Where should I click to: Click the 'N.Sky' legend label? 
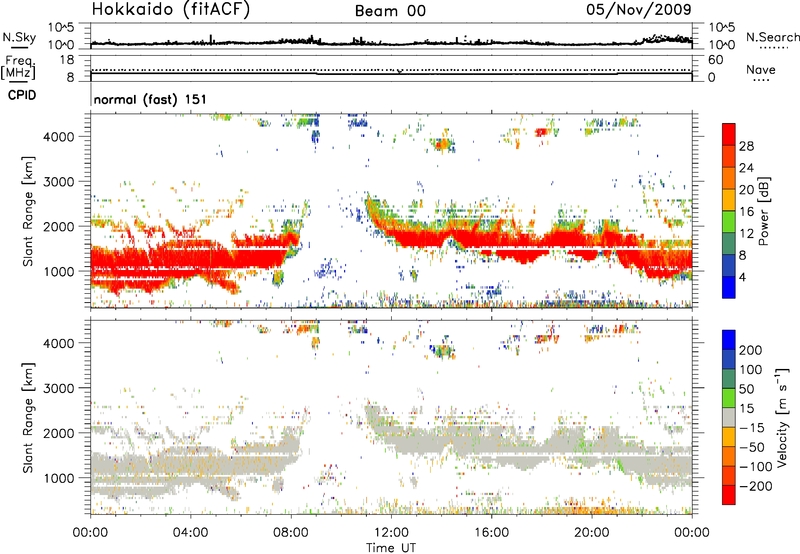tap(19, 37)
